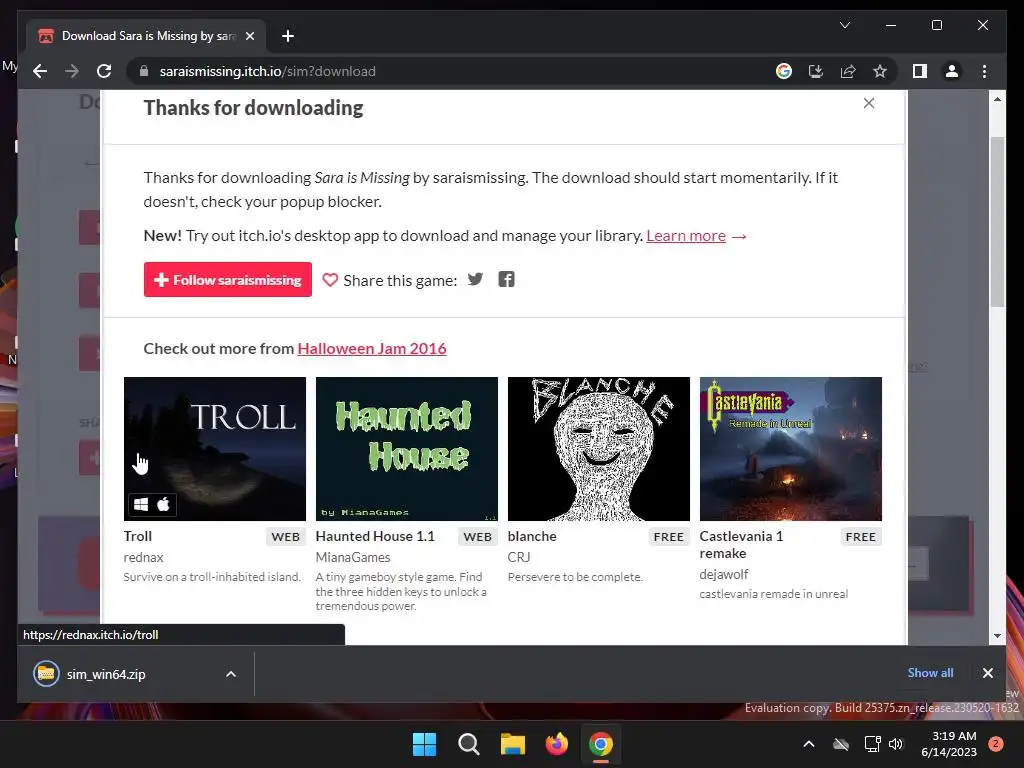This screenshot has width=1024, height=768.
Task: Select the Download Sara is Missing tab
Action: (146, 36)
